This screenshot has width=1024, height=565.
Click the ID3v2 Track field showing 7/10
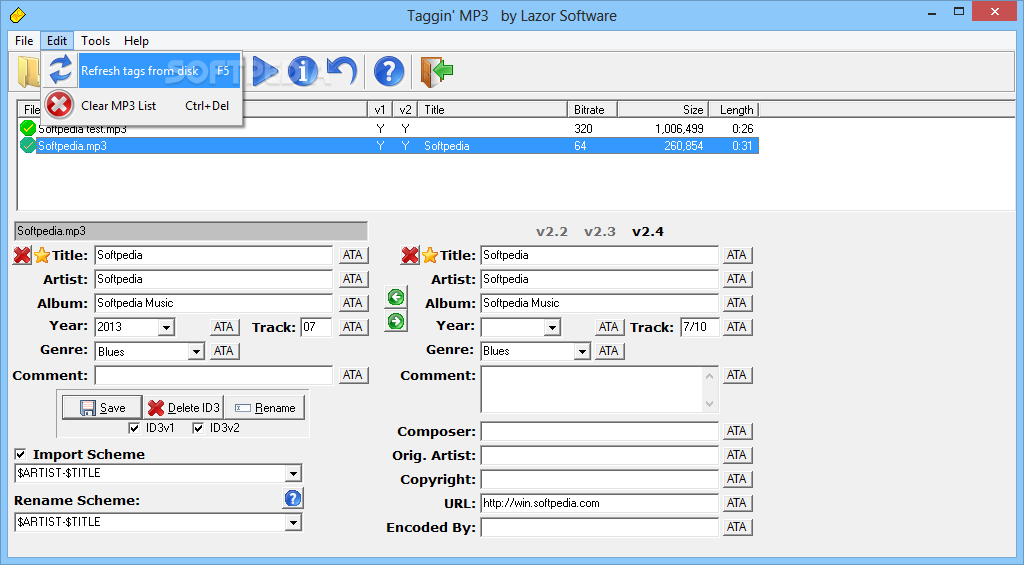(x=699, y=327)
